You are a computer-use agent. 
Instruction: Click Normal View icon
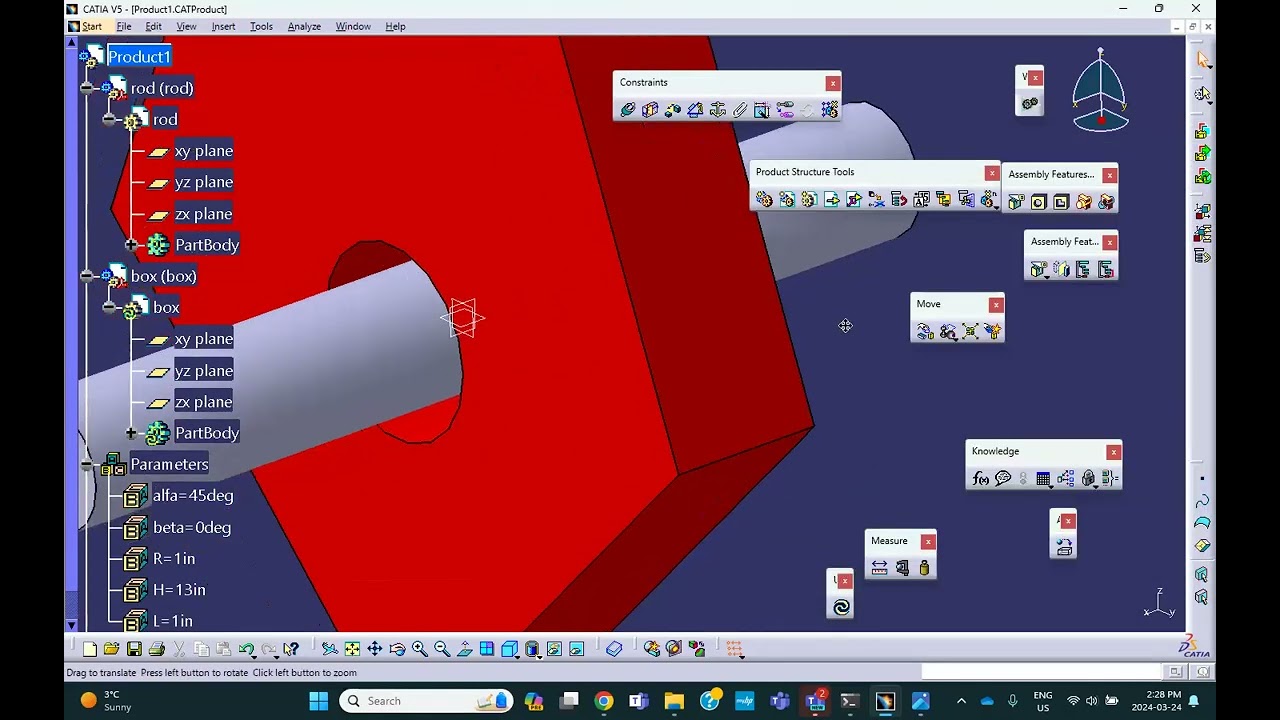[464, 649]
